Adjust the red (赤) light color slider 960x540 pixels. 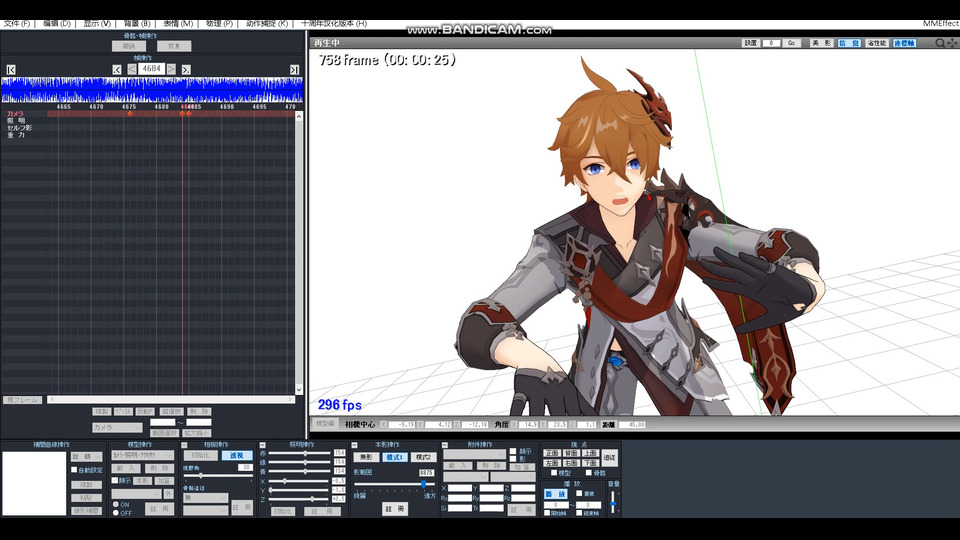(x=299, y=454)
